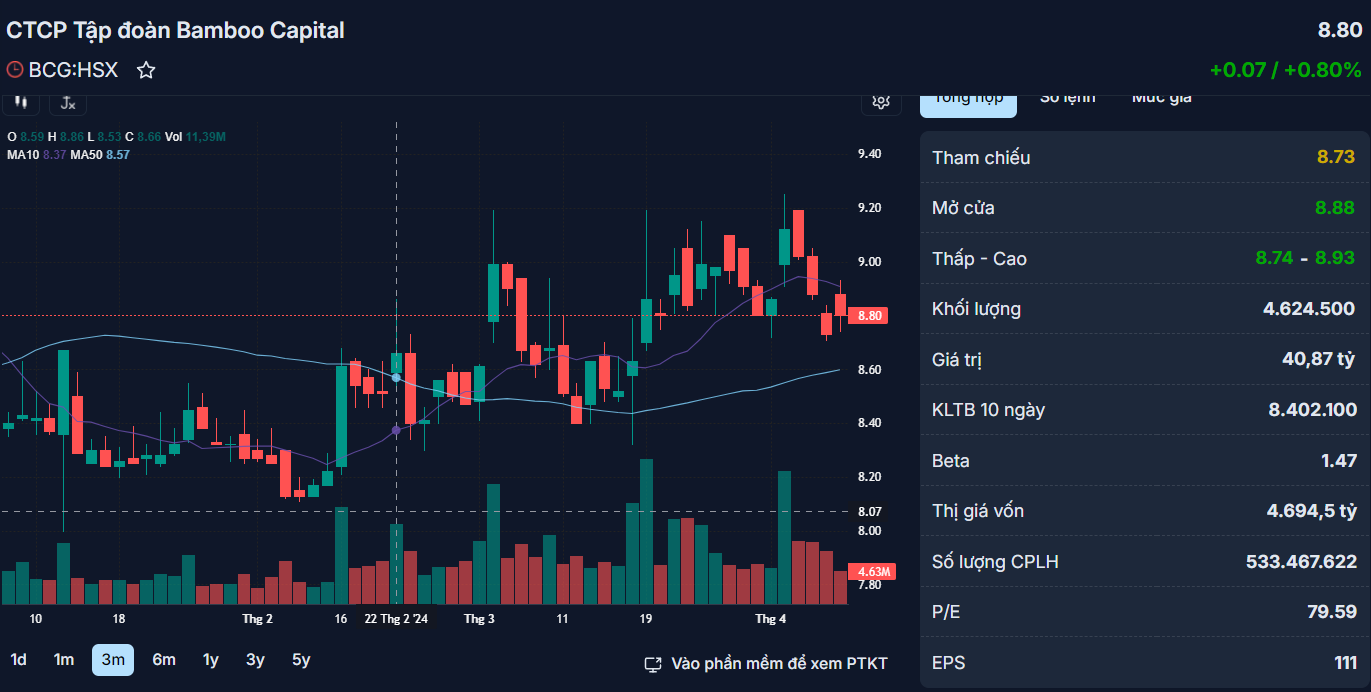Click the Thg 2 label on time axis
The height and width of the screenshot is (692, 1371).
[257, 619]
